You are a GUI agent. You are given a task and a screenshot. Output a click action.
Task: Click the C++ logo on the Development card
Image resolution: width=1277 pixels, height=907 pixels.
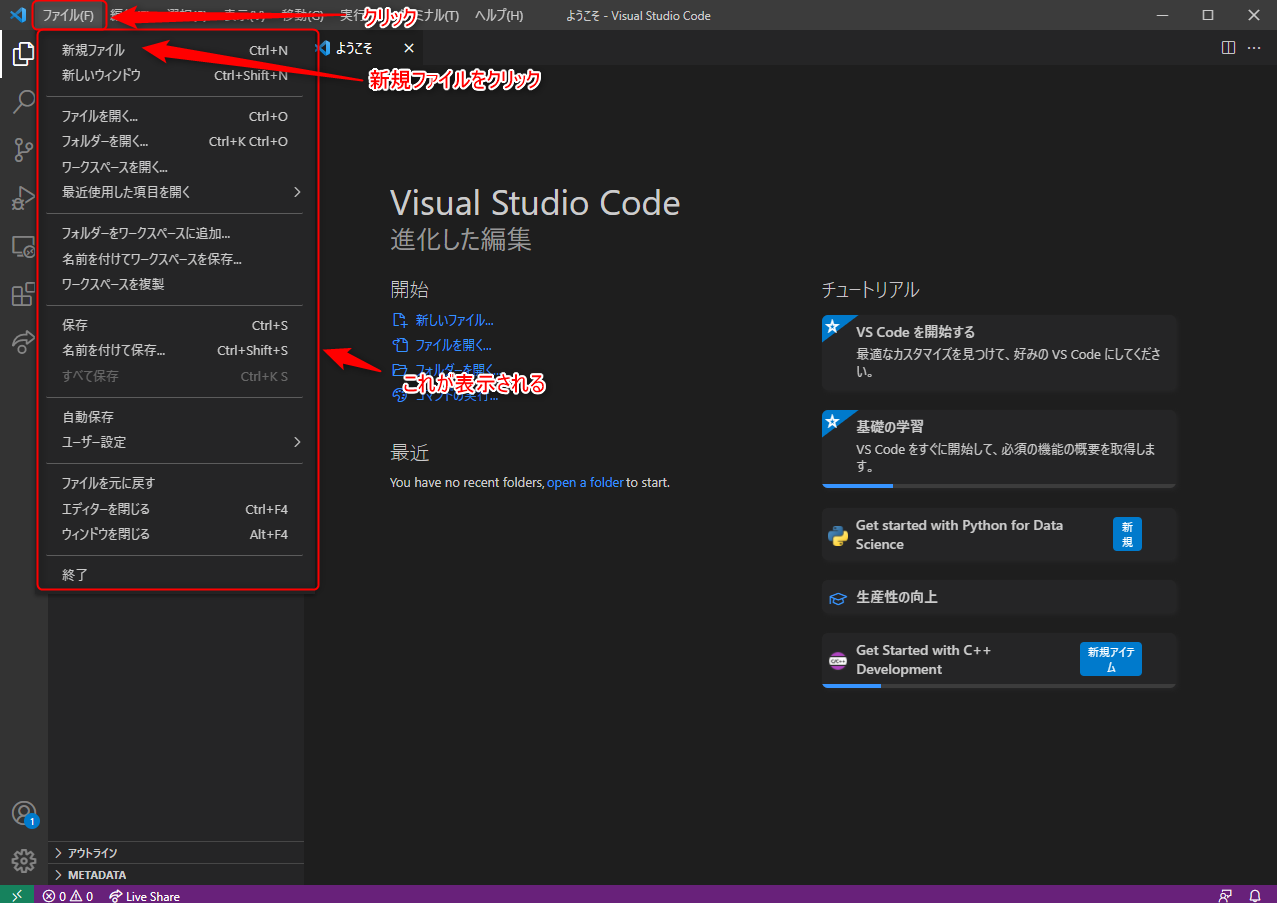tap(838, 660)
